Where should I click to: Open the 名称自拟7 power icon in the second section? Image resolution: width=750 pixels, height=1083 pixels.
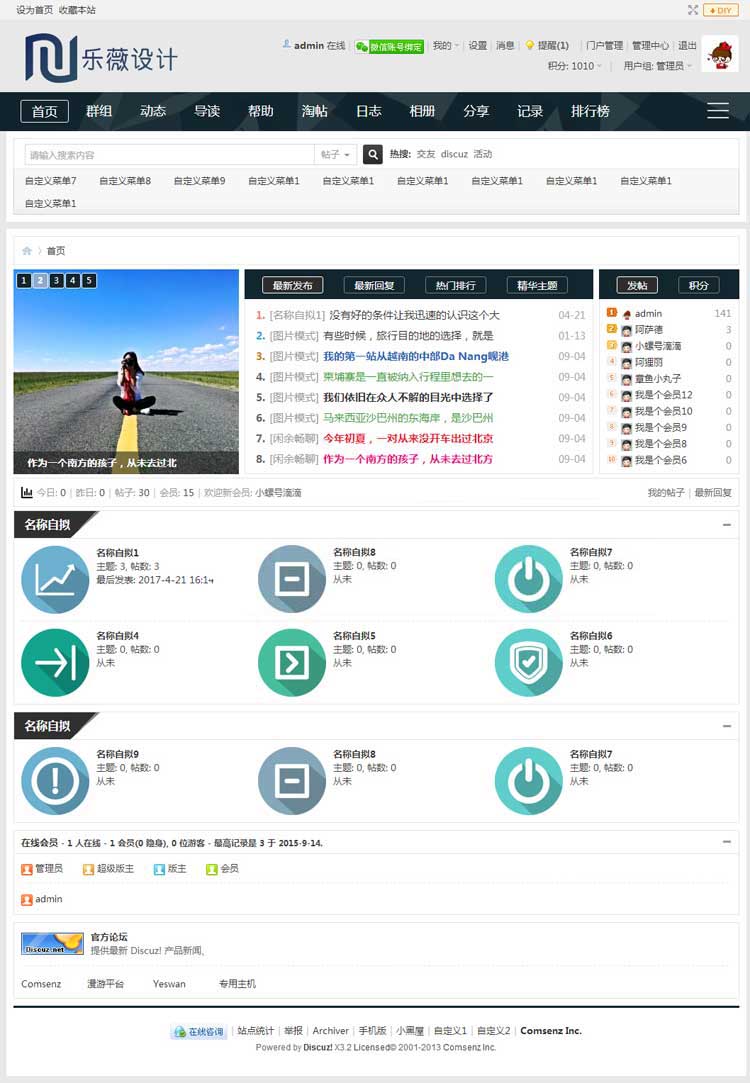pos(529,781)
